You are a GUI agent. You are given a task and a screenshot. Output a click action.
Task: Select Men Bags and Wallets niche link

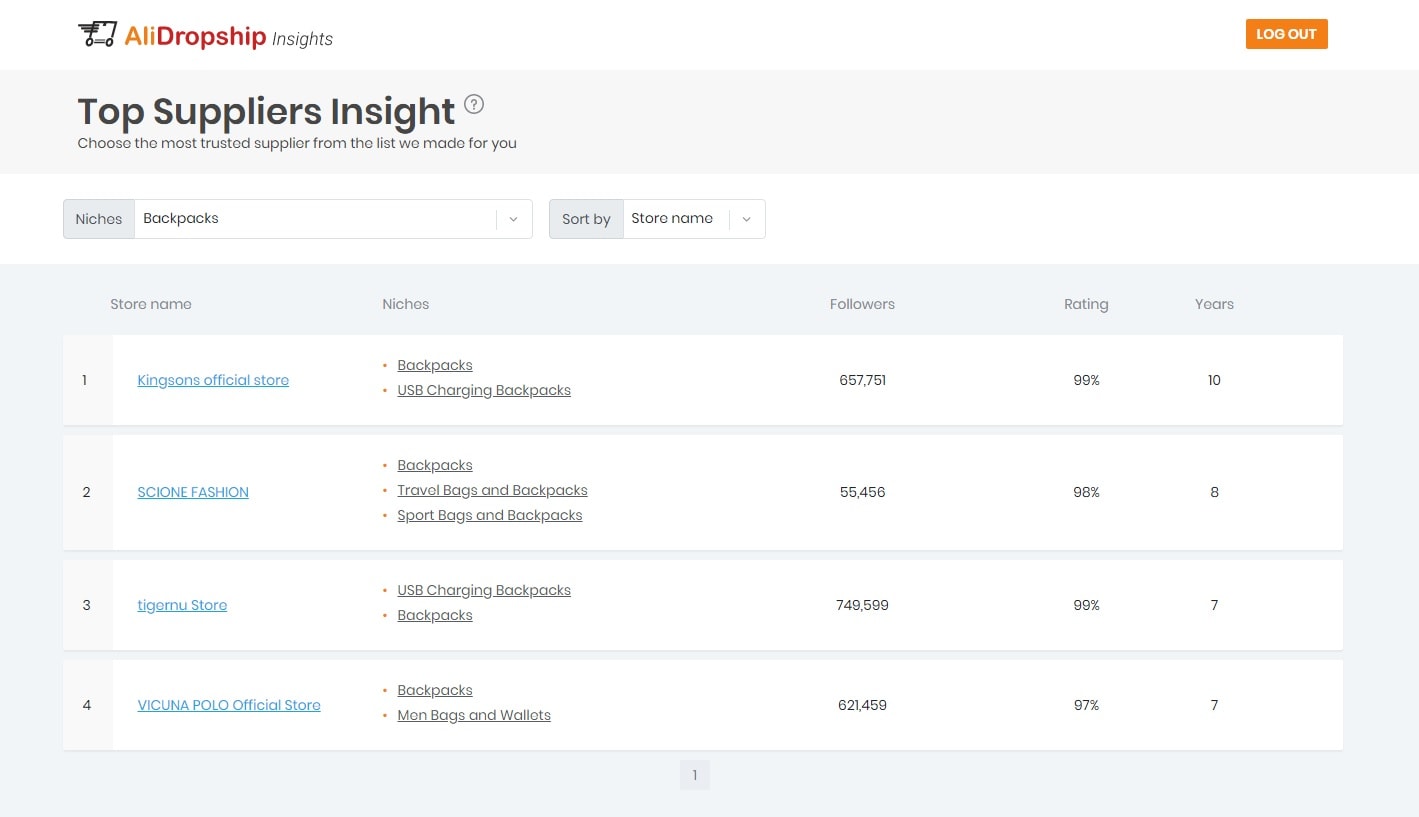tap(474, 715)
